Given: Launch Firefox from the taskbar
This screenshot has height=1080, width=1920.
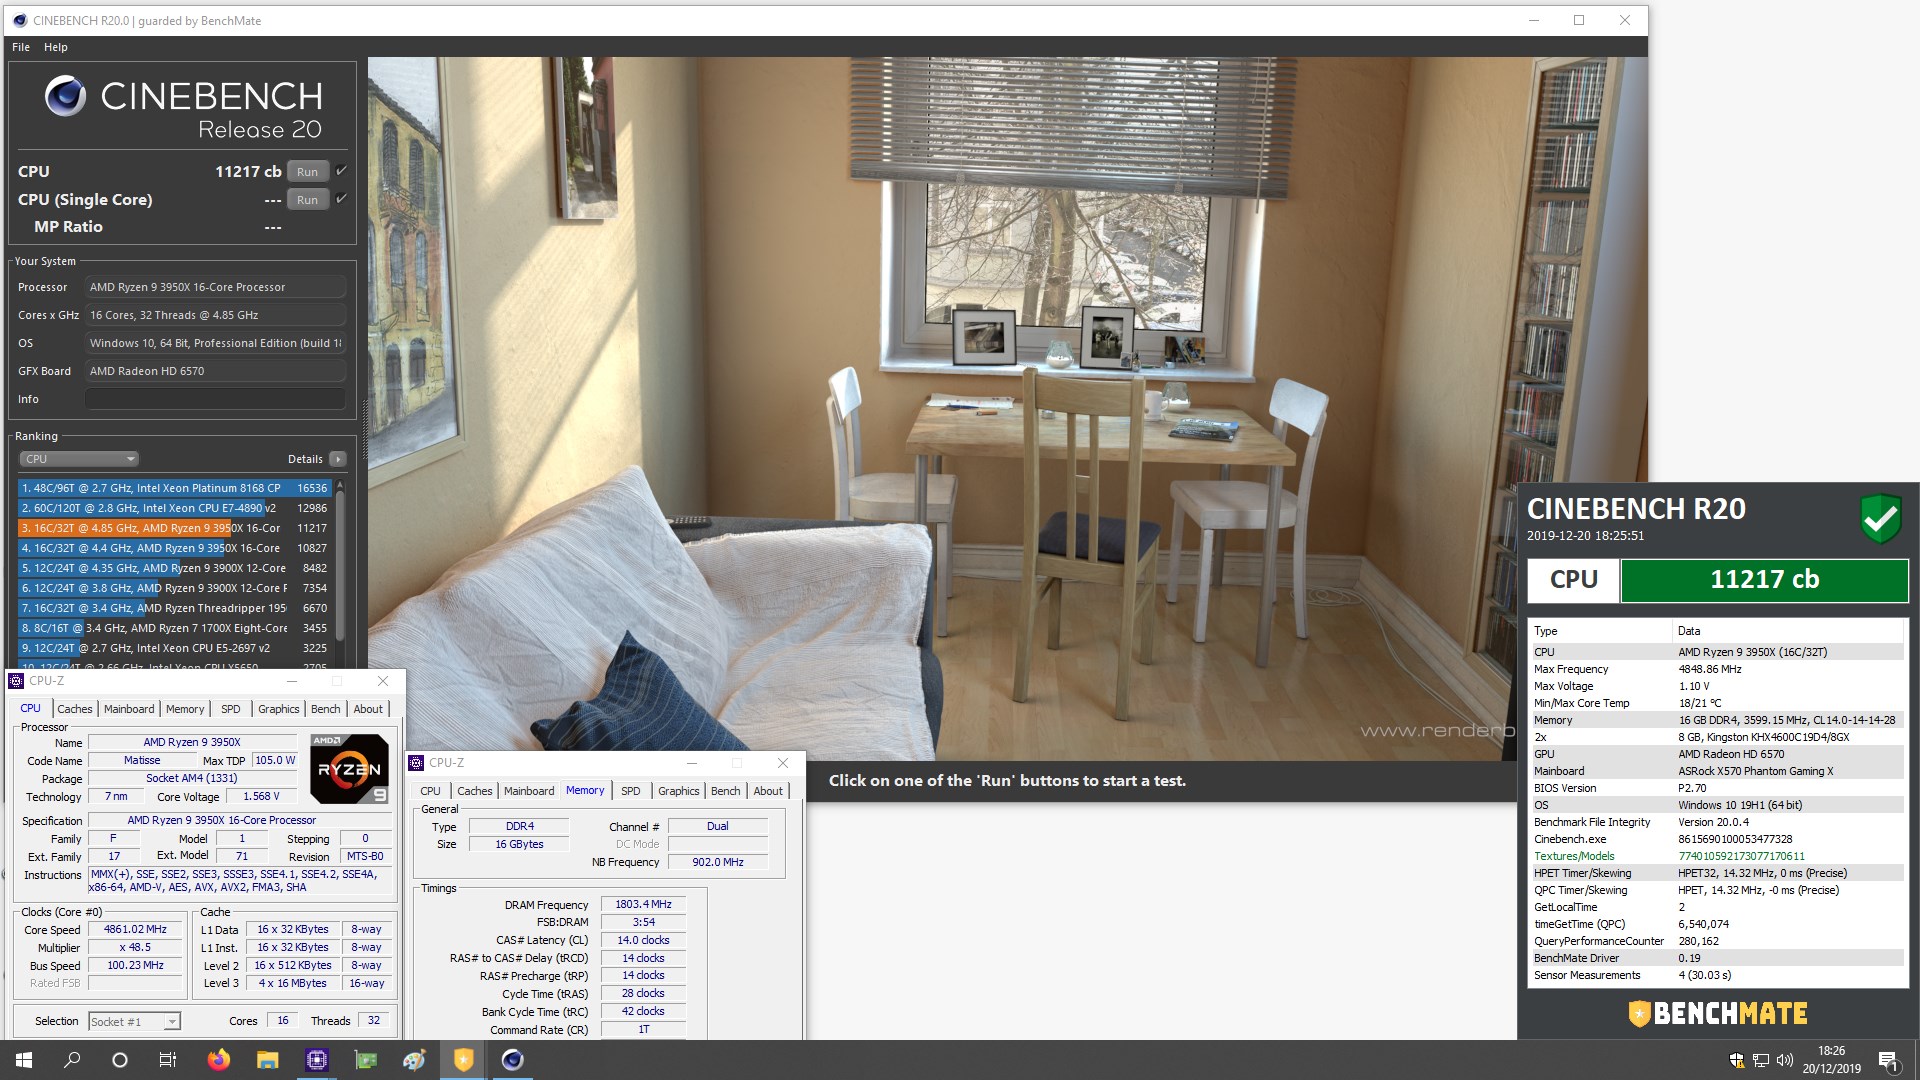Looking at the screenshot, I should [x=218, y=1060].
